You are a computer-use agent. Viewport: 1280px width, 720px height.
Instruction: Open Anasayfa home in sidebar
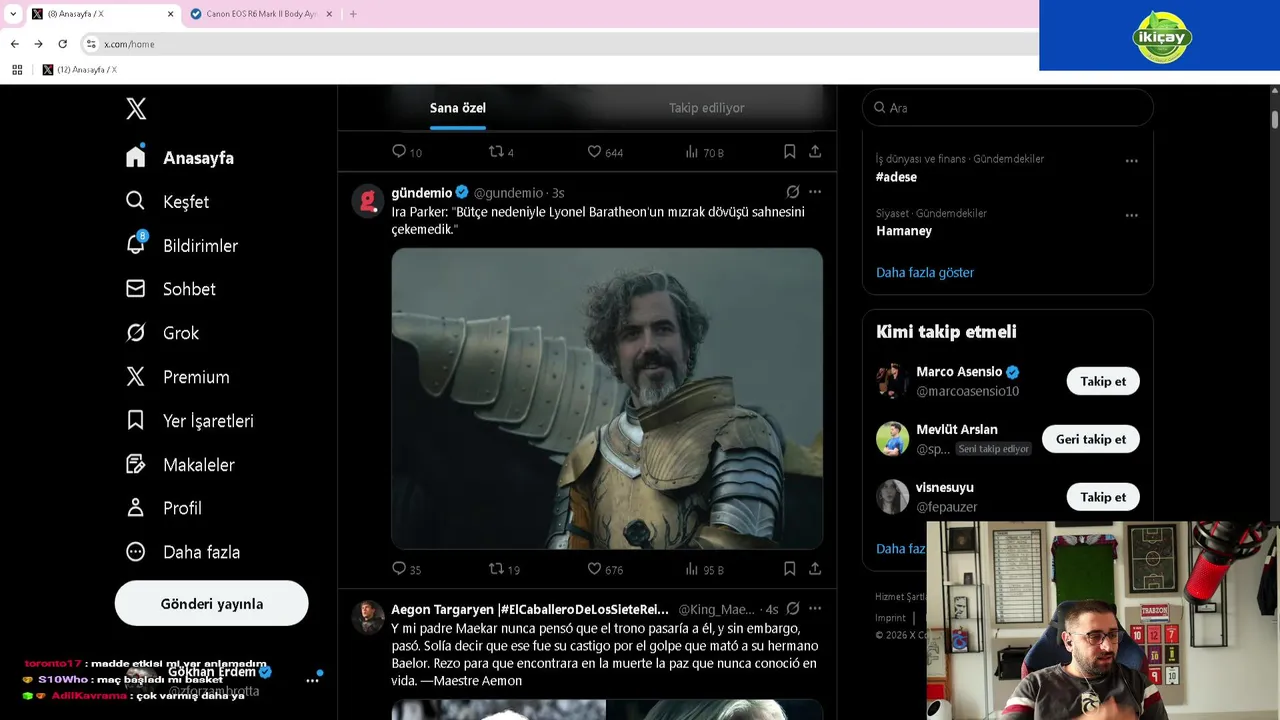click(x=180, y=158)
